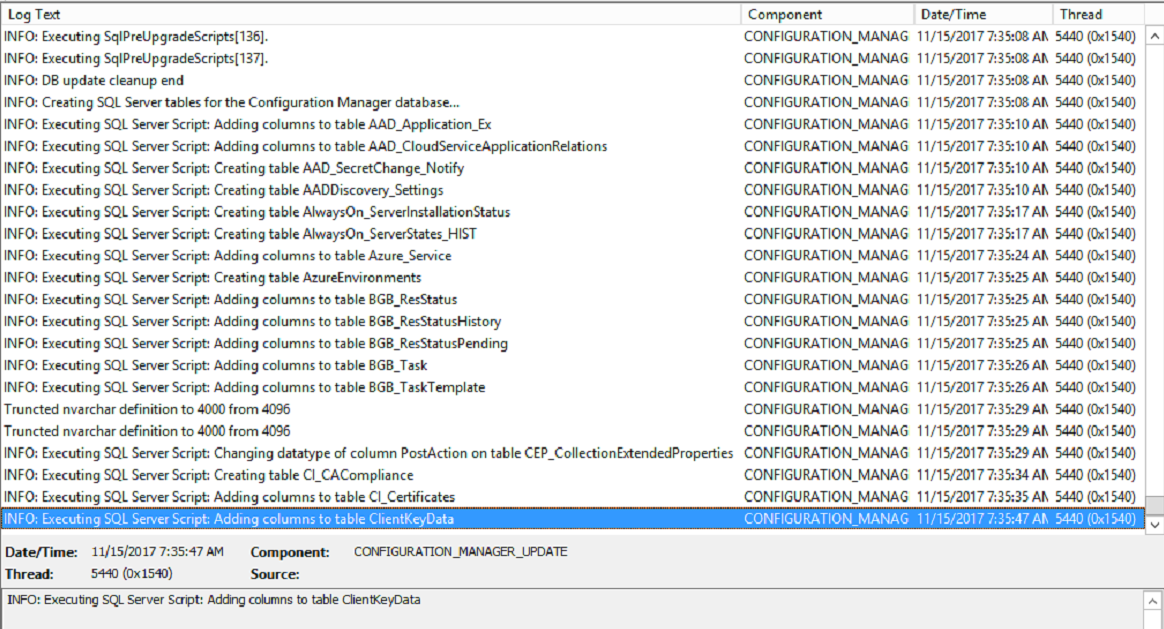Sort by the Thread column header

click(x=1099, y=14)
